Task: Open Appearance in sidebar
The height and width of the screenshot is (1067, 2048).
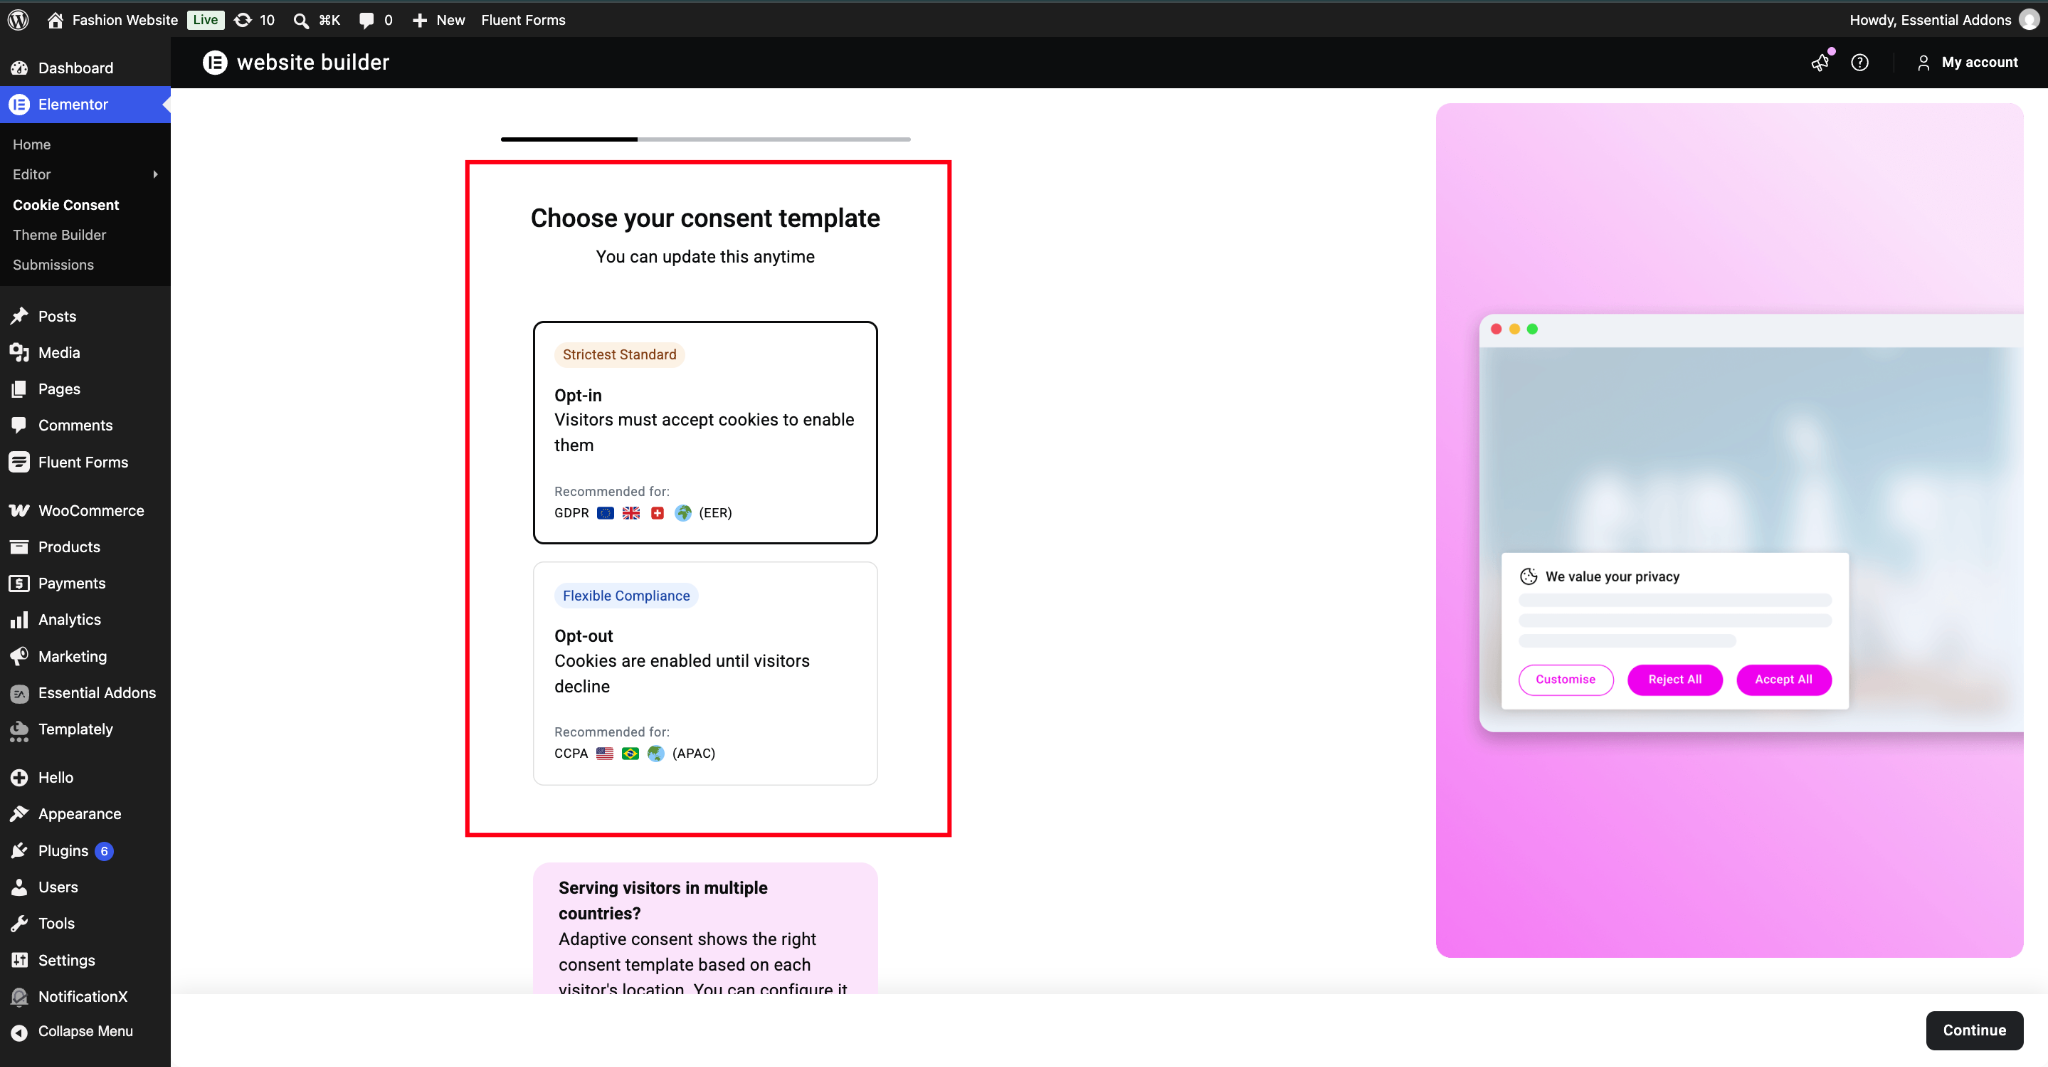Action: pos(85,814)
